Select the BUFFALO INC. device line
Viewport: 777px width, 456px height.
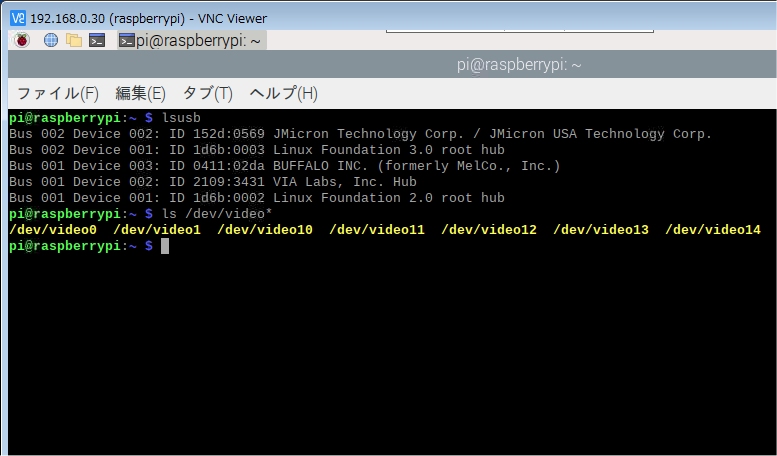tap(284, 166)
